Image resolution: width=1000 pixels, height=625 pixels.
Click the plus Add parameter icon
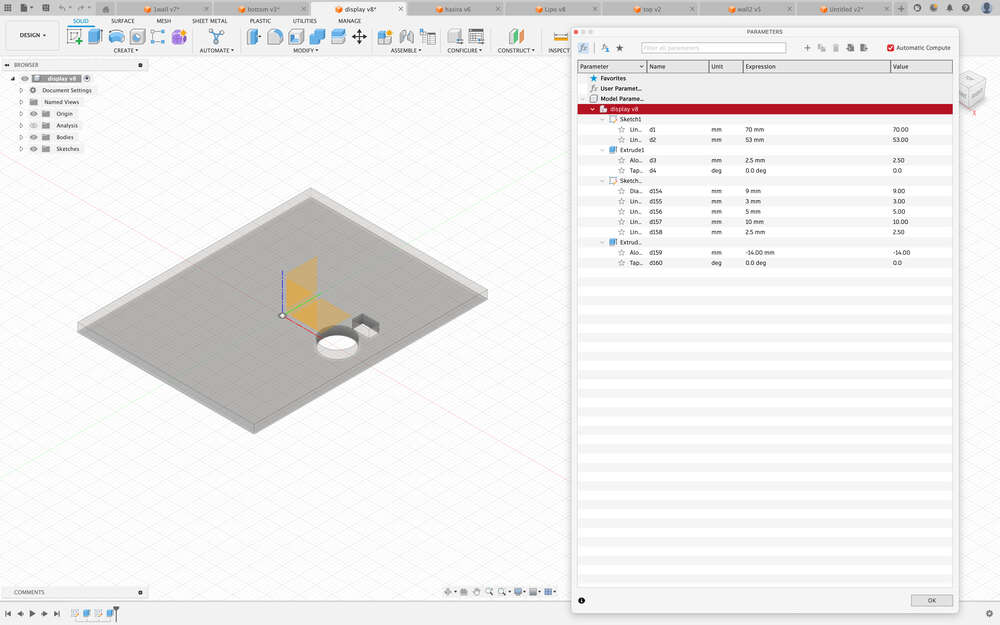pos(807,48)
